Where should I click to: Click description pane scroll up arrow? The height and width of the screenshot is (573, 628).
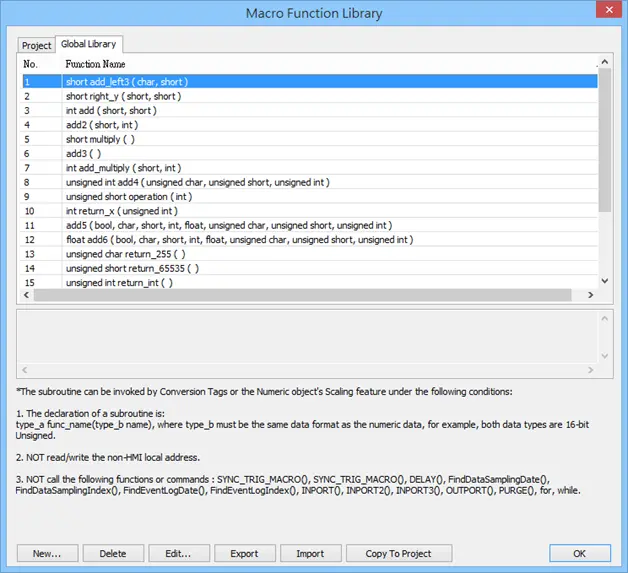point(605,319)
